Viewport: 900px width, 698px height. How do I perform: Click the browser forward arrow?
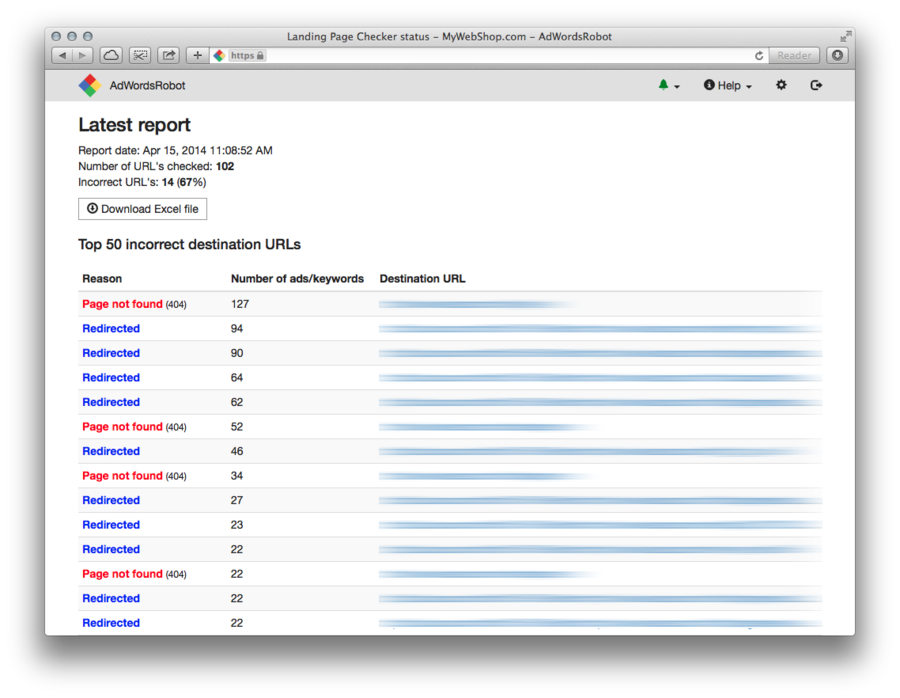click(83, 56)
